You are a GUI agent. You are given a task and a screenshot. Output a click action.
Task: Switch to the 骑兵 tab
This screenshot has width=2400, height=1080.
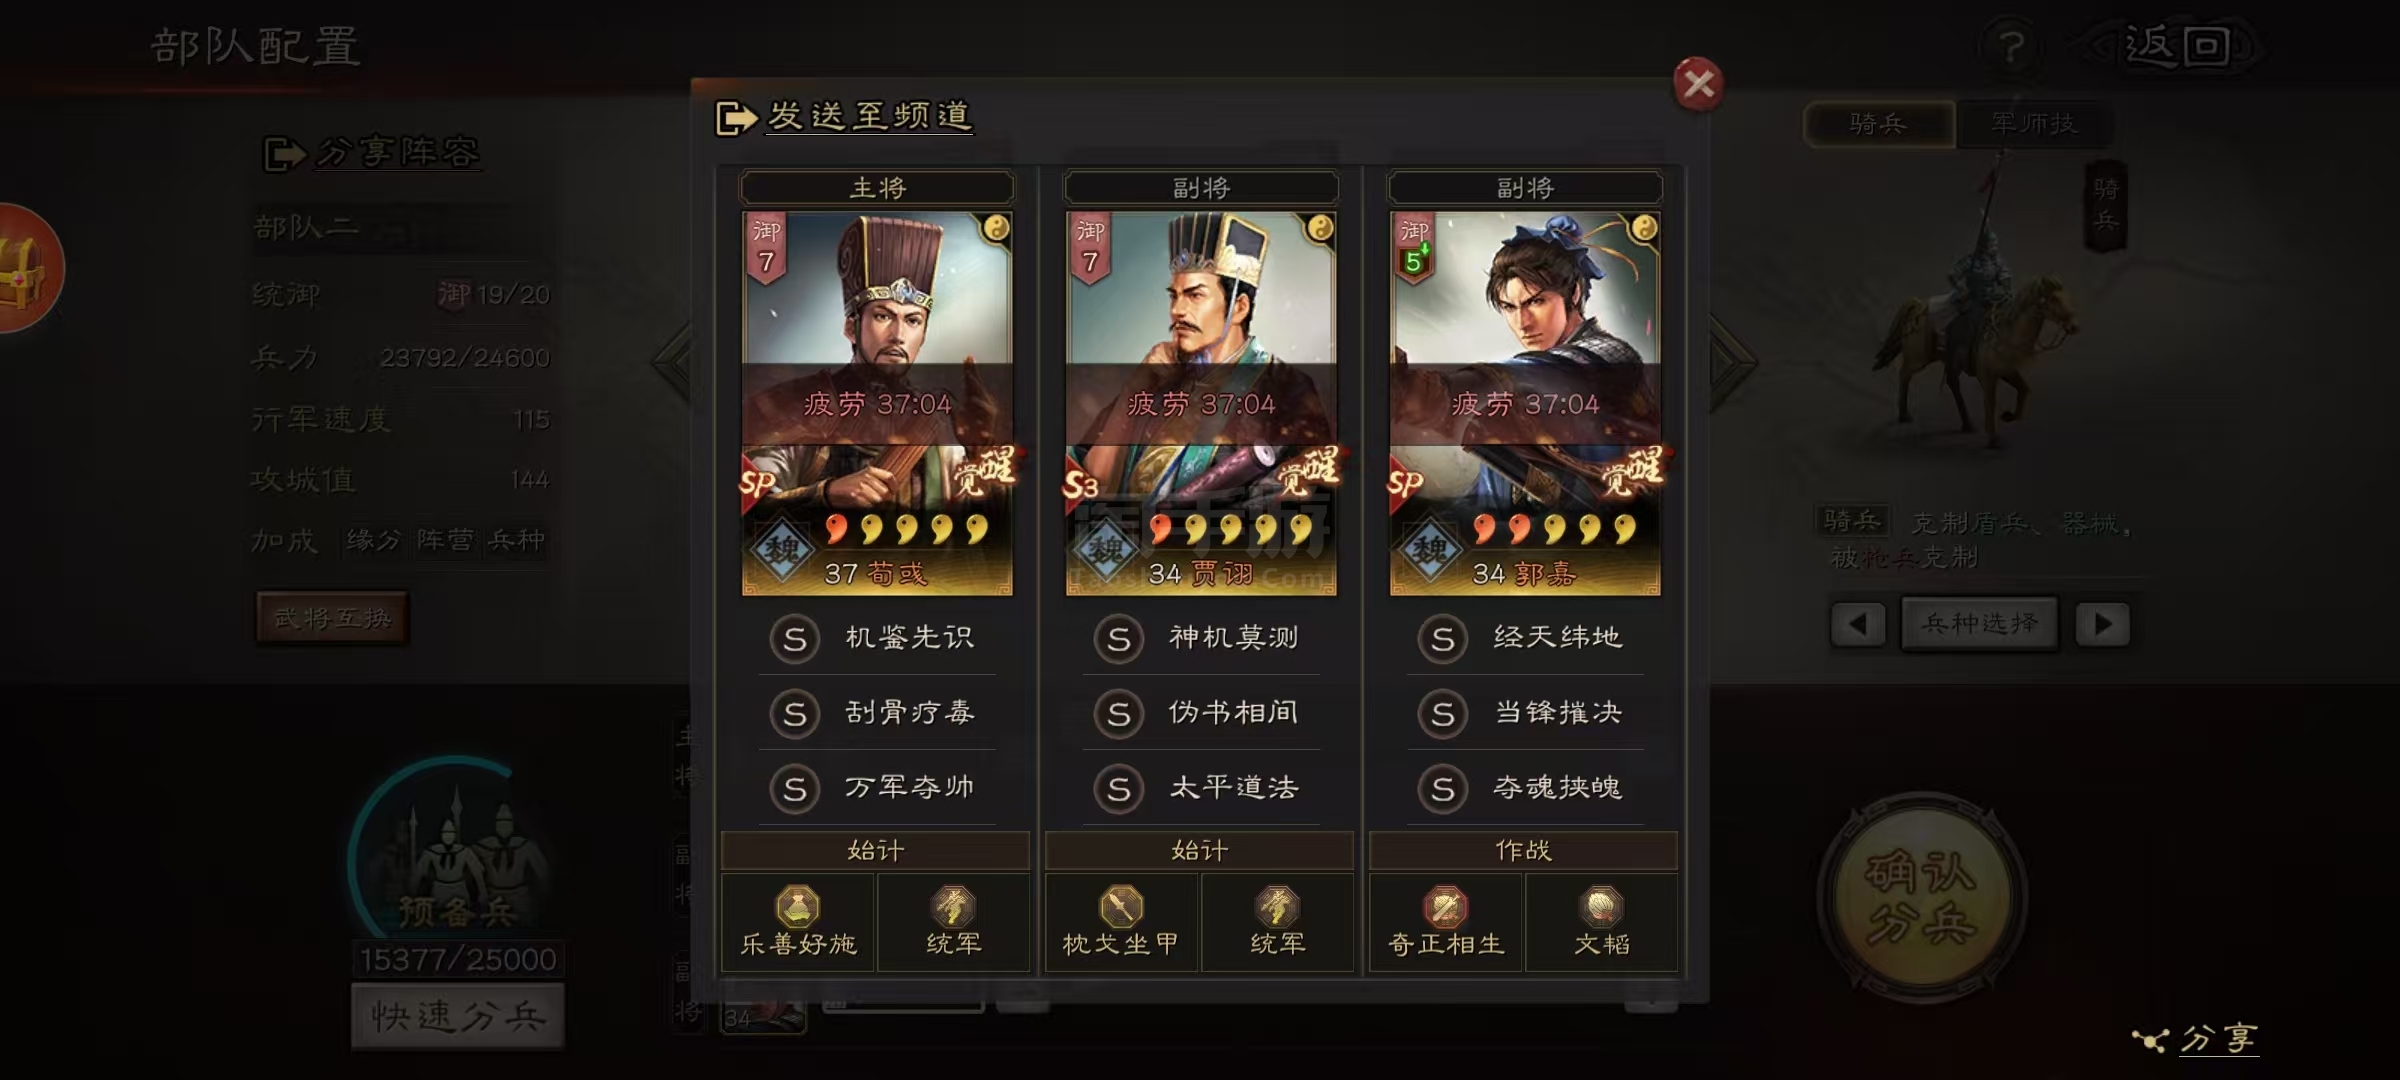tap(1879, 124)
